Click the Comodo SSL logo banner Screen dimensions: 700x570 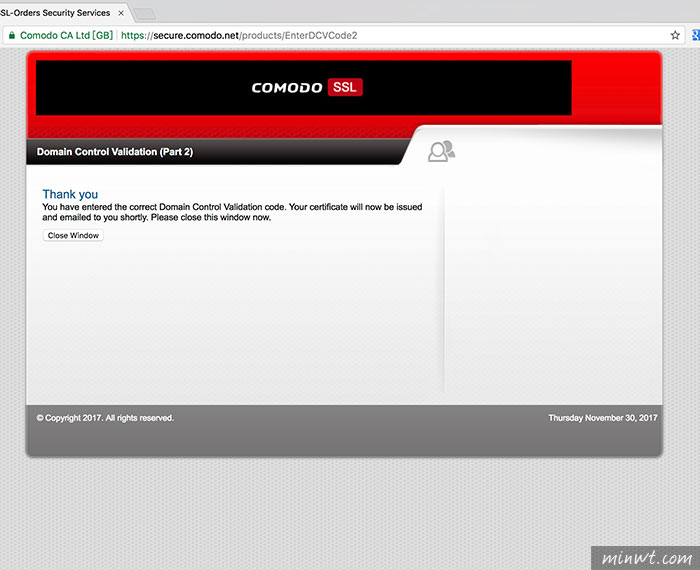click(304, 87)
